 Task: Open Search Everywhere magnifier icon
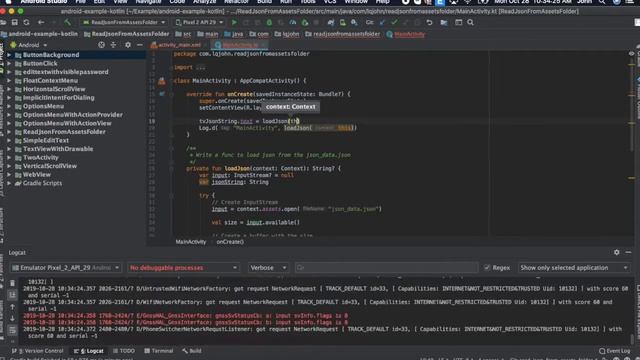click(x=470, y=22)
